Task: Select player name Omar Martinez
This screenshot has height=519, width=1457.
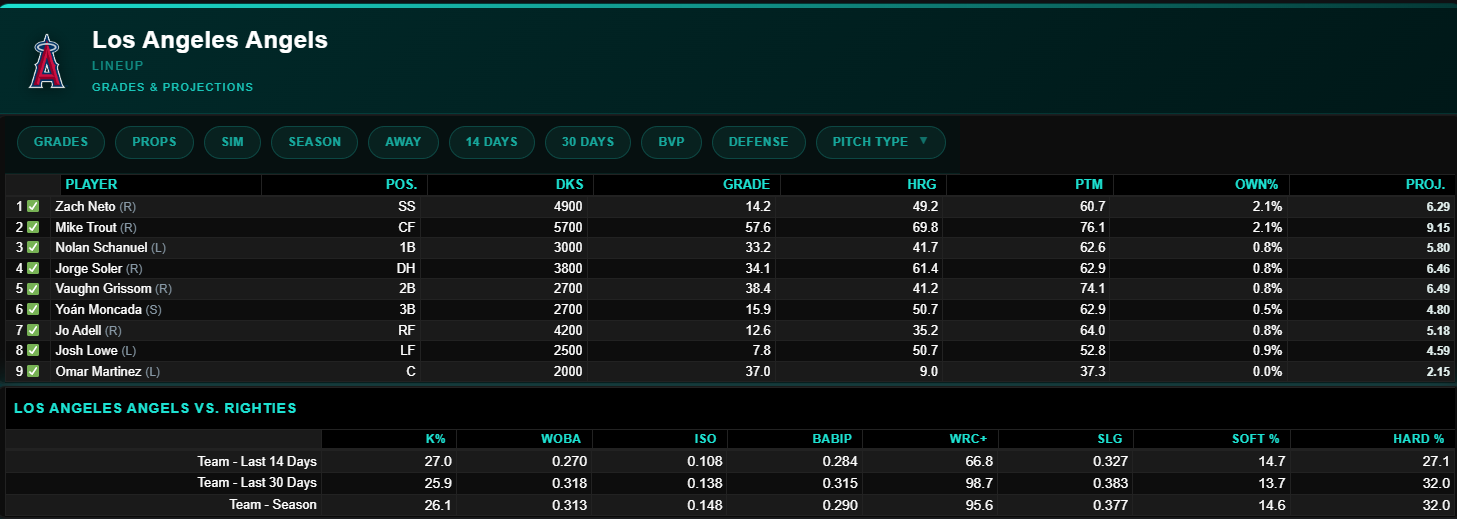Action: click(x=98, y=372)
